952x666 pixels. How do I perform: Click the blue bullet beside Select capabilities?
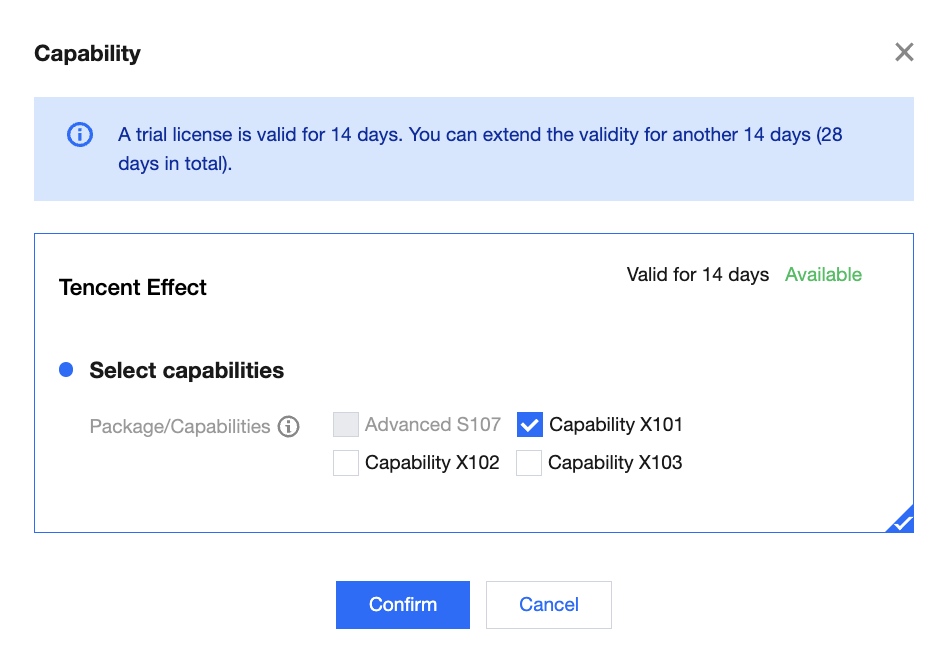(66, 370)
